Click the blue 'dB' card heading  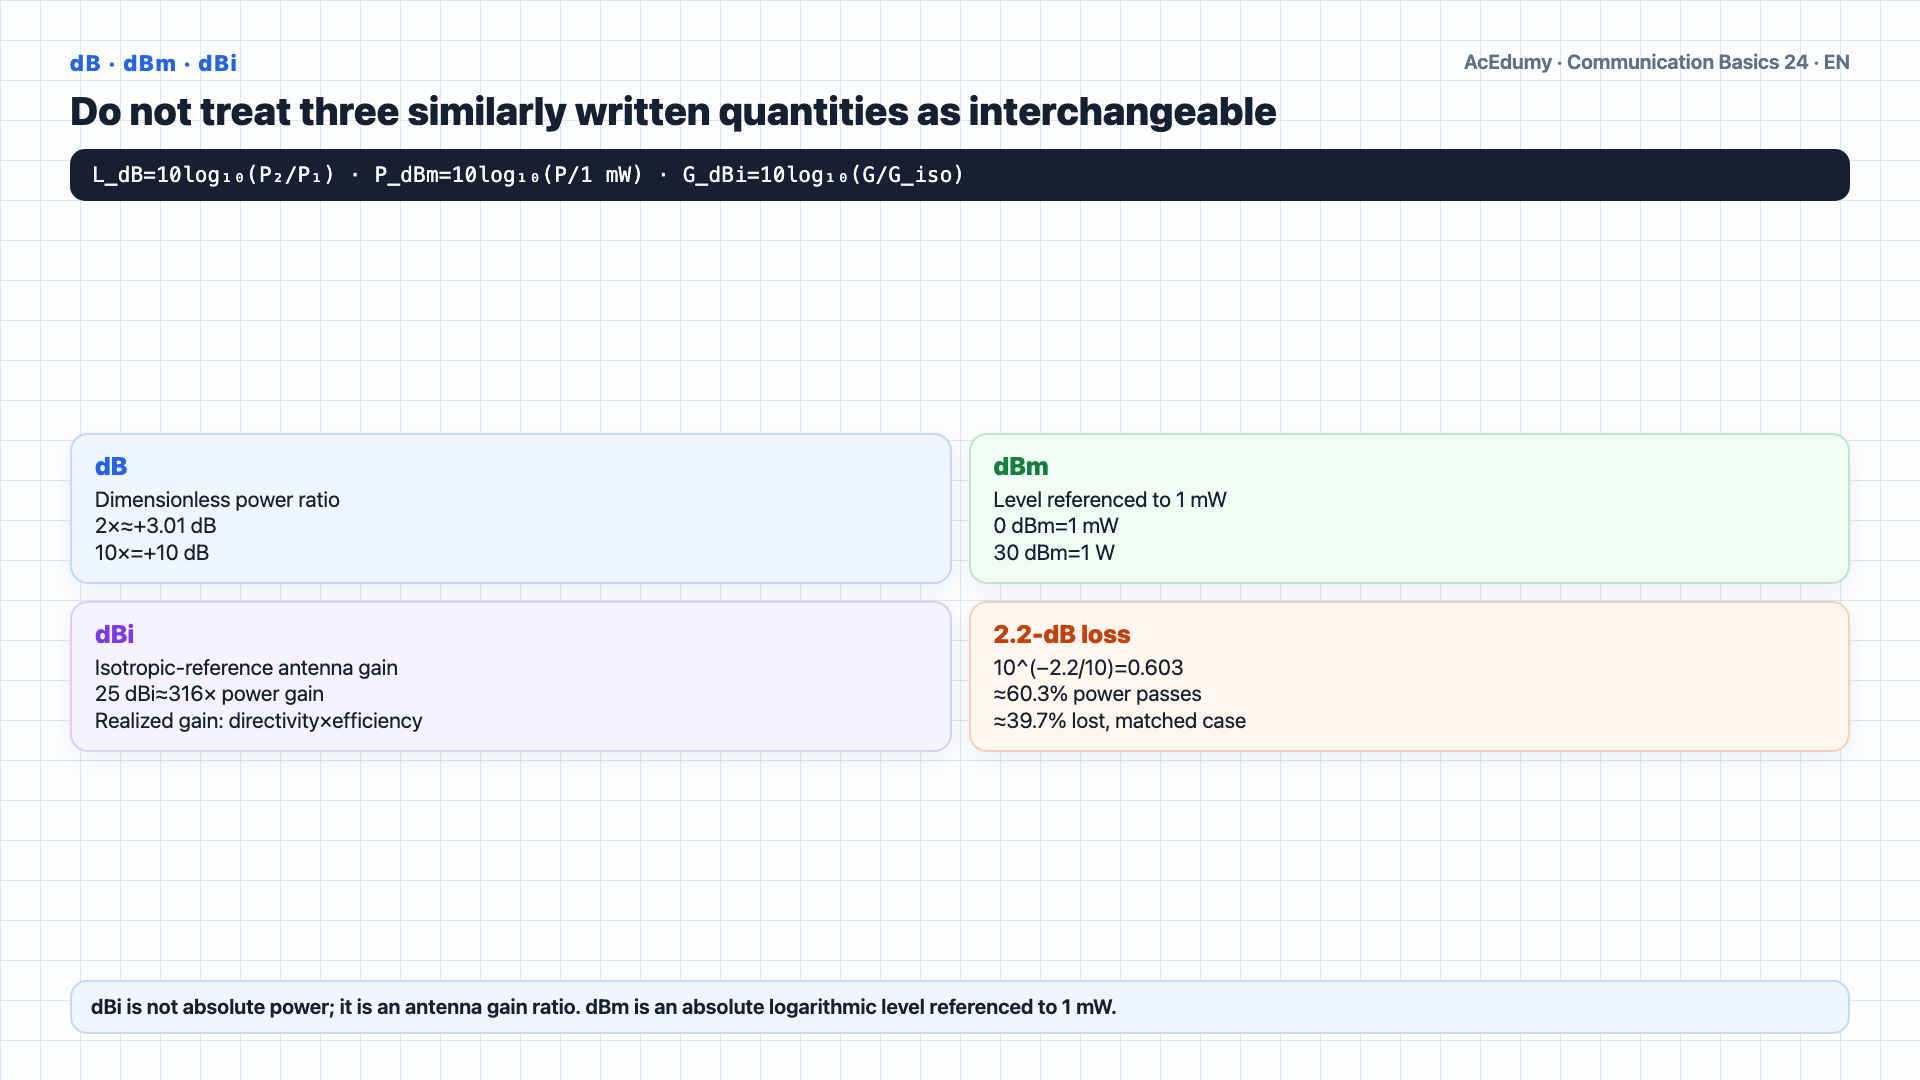pos(111,467)
